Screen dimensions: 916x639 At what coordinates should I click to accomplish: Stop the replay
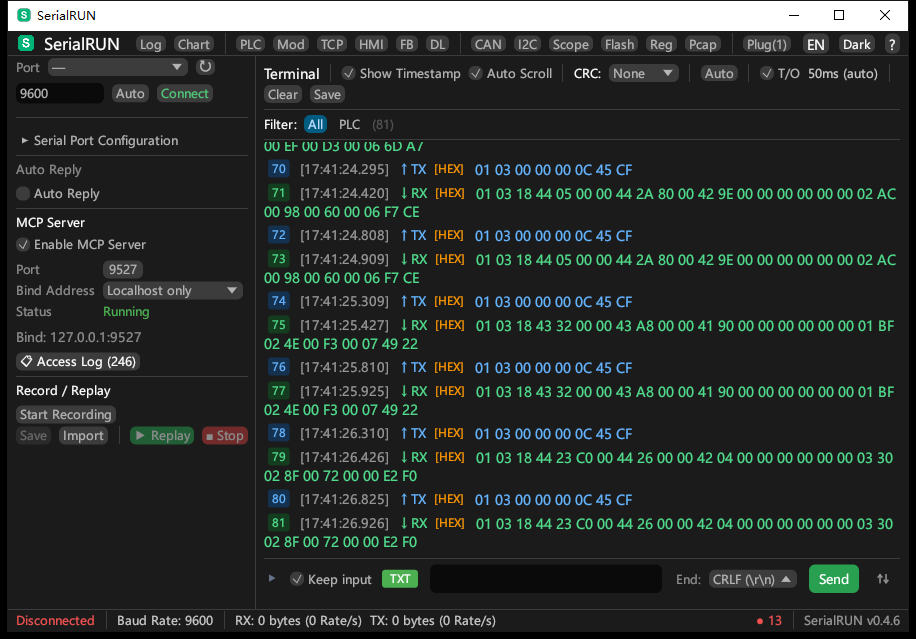pyautogui.click(x=225, y=436)
